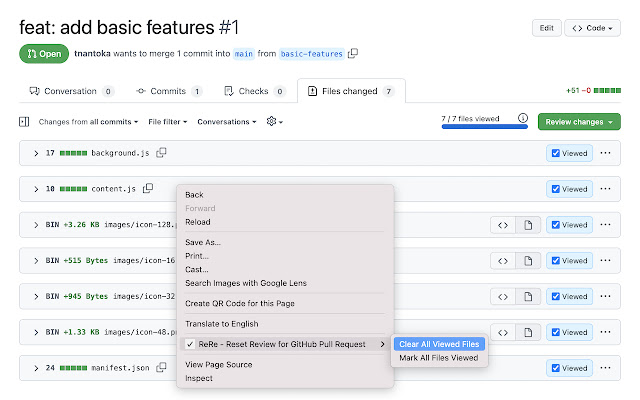
Task: Switch to the Conversation tab
Action: point(71,91)
